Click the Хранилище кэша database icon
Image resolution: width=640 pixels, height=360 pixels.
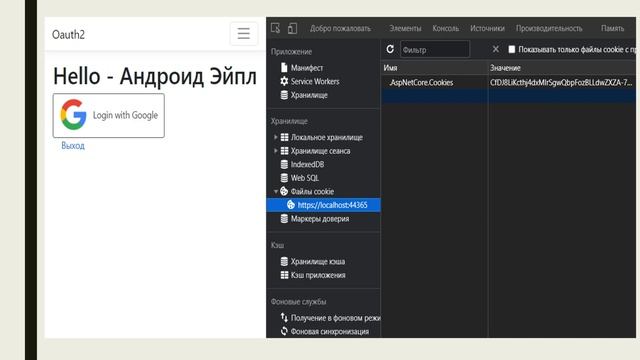[x=284, y=261]
